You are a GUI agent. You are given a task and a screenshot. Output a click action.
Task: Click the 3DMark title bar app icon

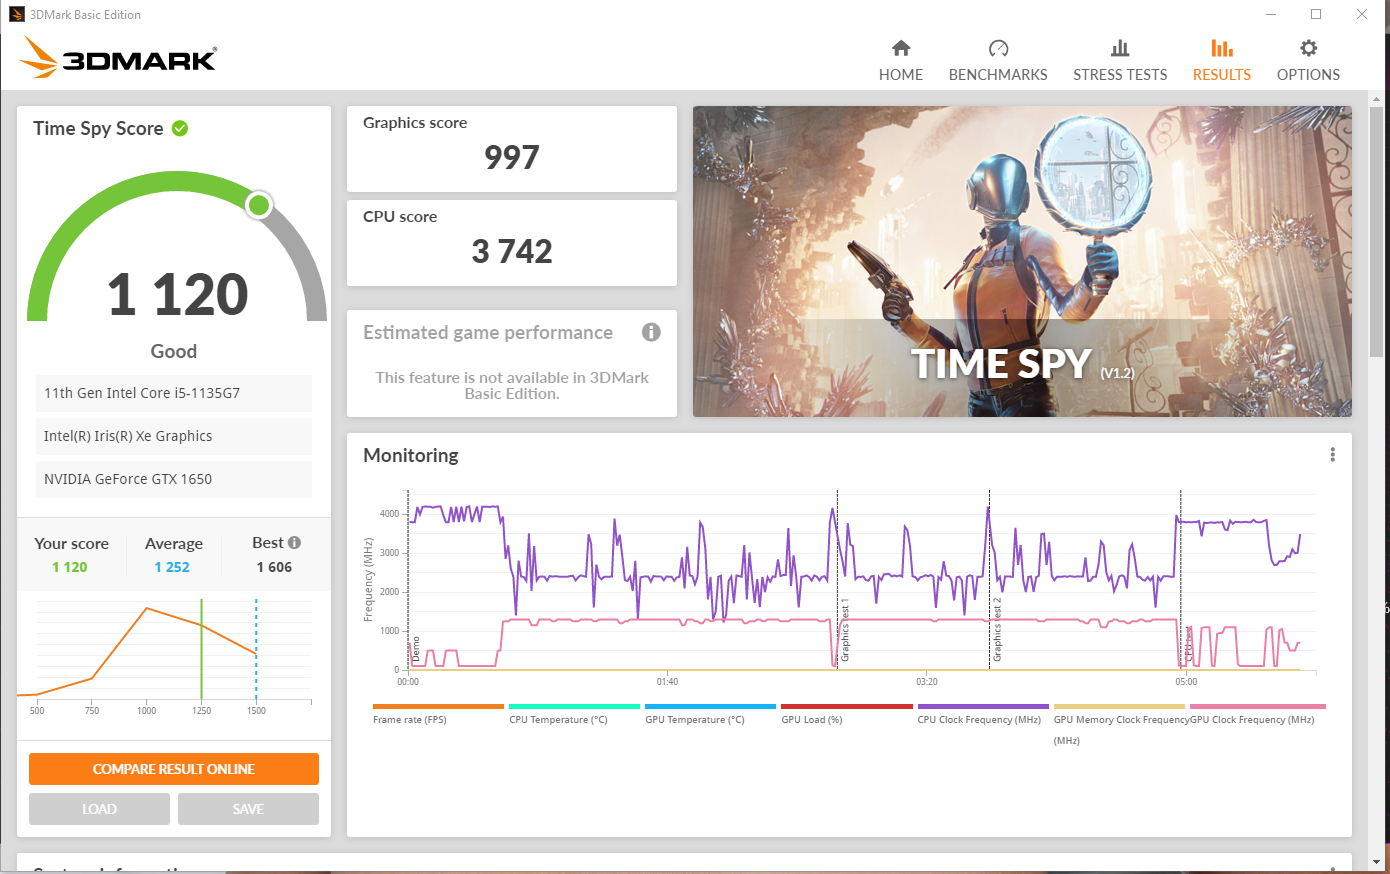pos(17,14)
